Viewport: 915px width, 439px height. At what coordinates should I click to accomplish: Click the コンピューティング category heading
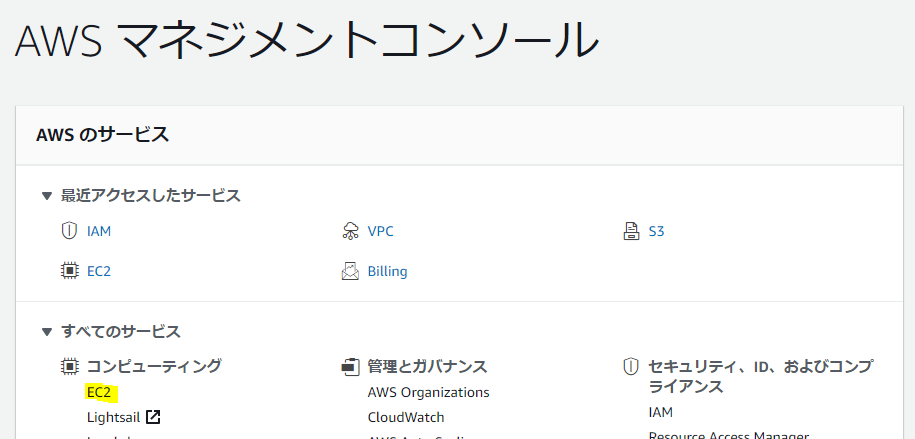pos(154,367)
